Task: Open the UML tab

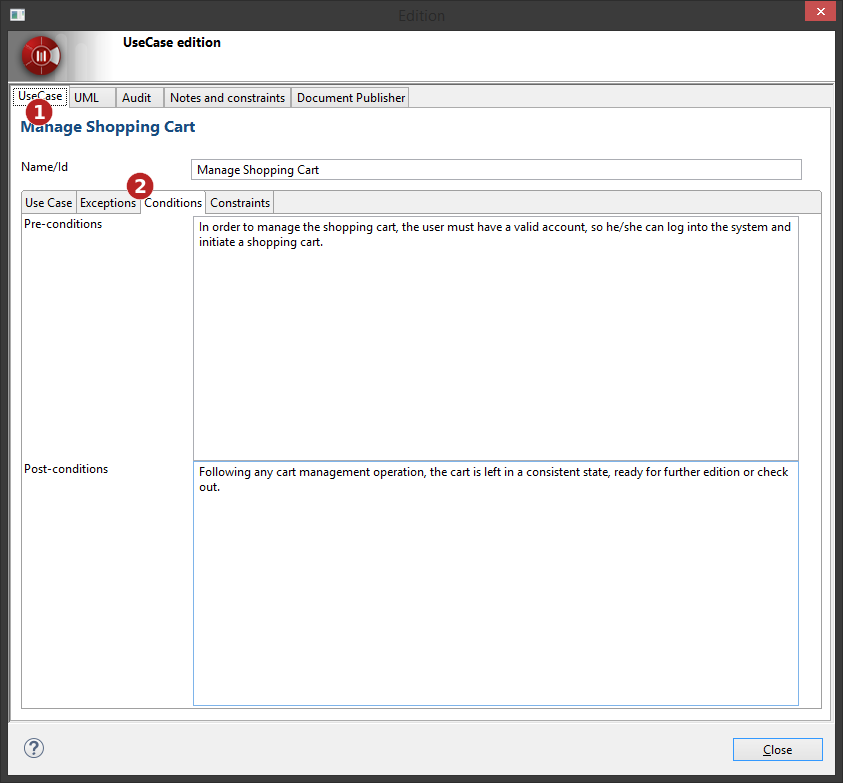Action: (87, 98)
